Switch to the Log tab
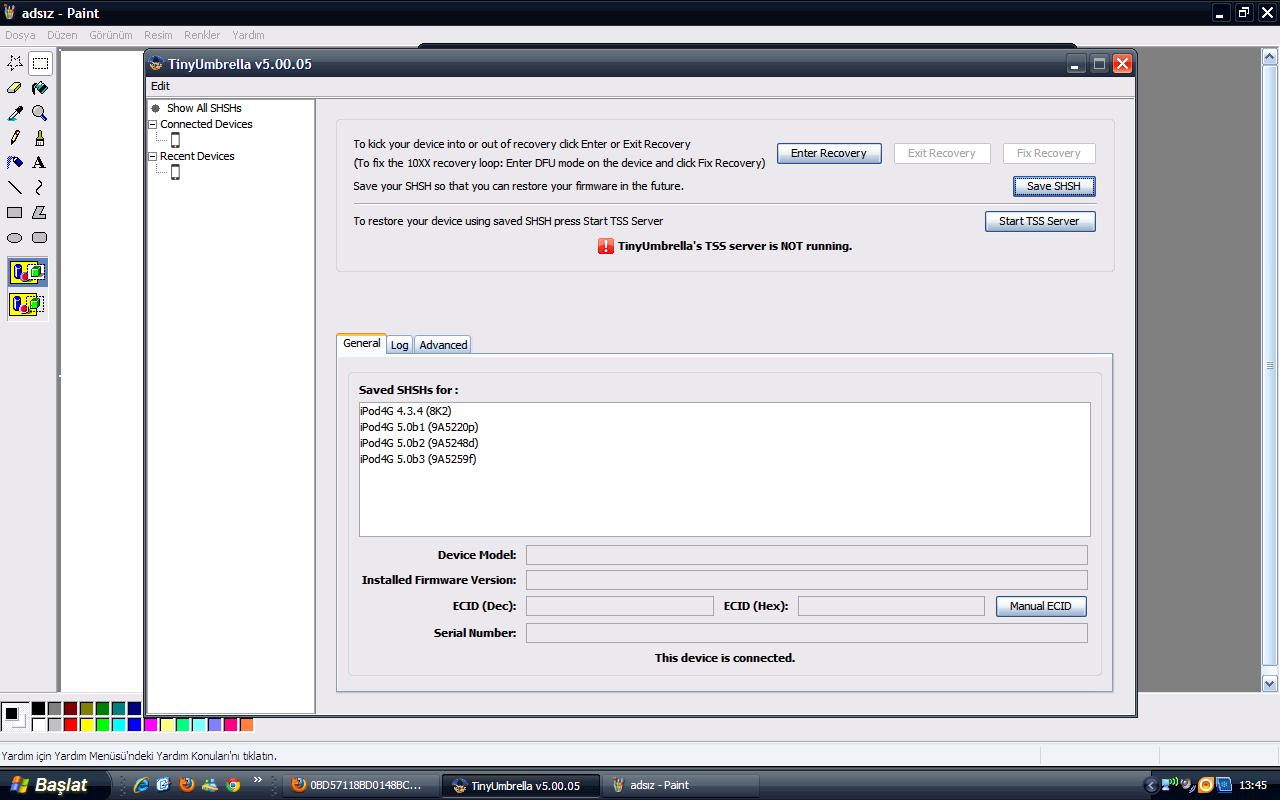1280x800 pixels. point(399,345)
